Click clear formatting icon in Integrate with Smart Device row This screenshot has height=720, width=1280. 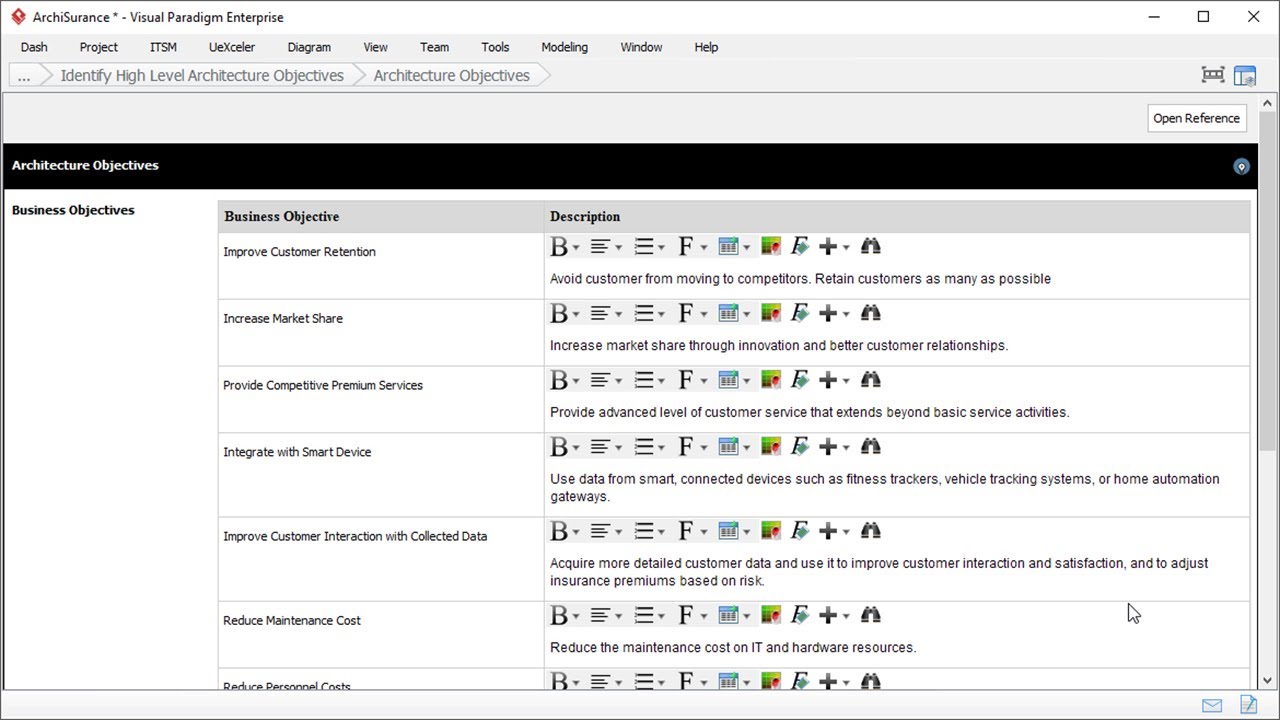[799, 447]
